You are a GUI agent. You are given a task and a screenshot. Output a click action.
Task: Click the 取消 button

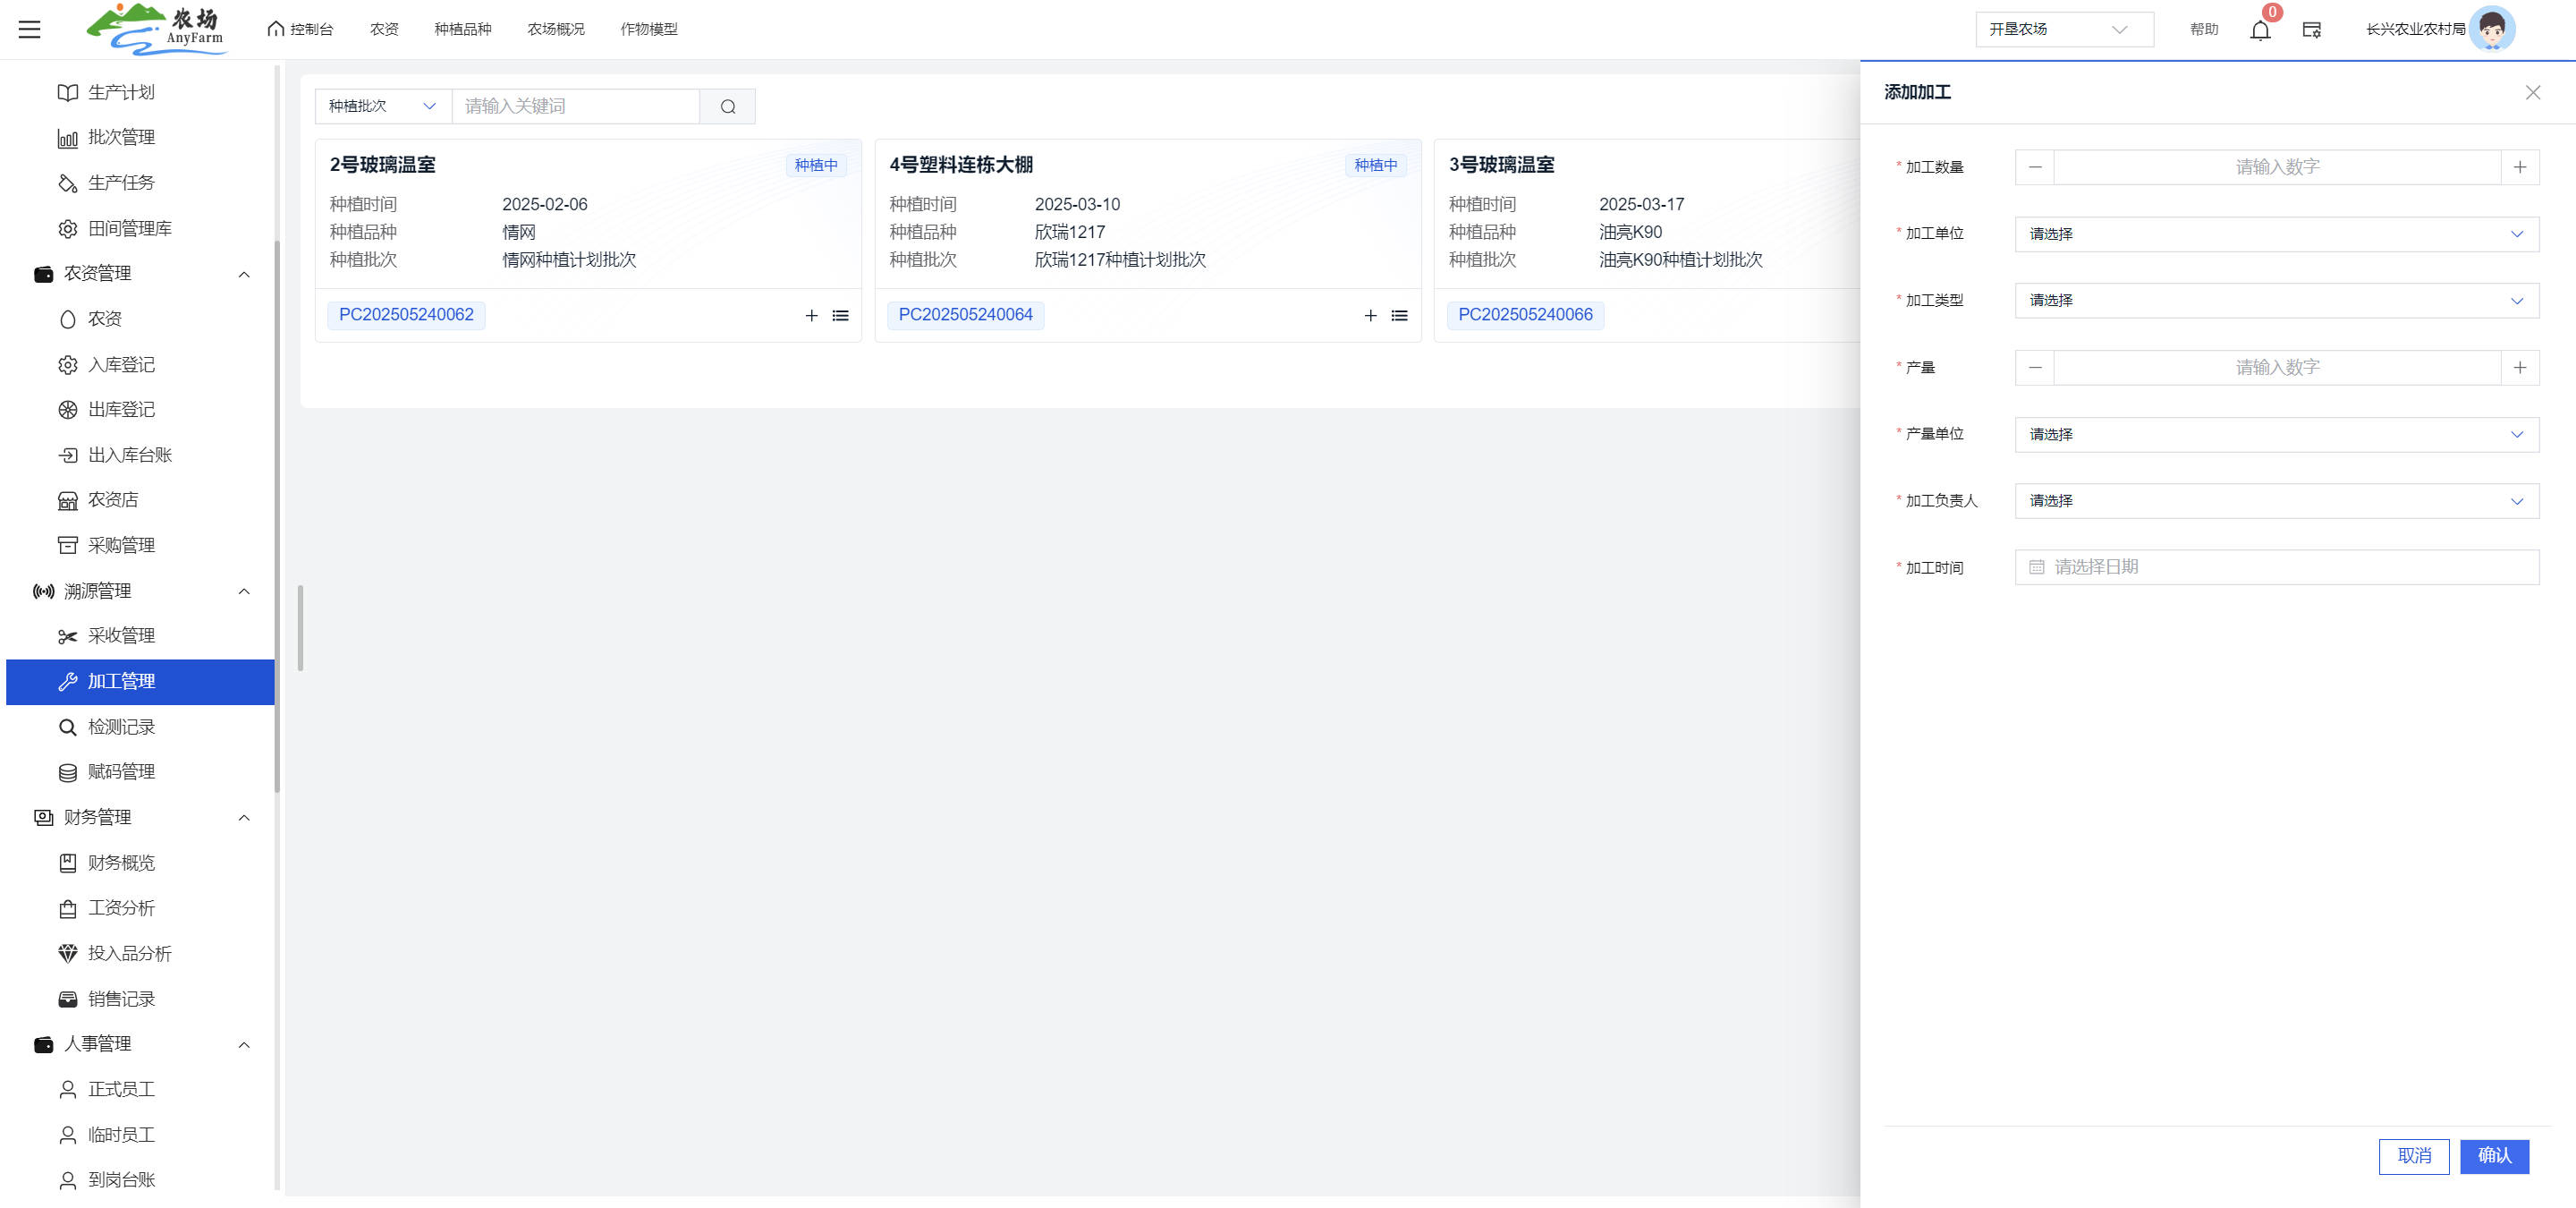pyautogui.click(x=2413, y=1156)
